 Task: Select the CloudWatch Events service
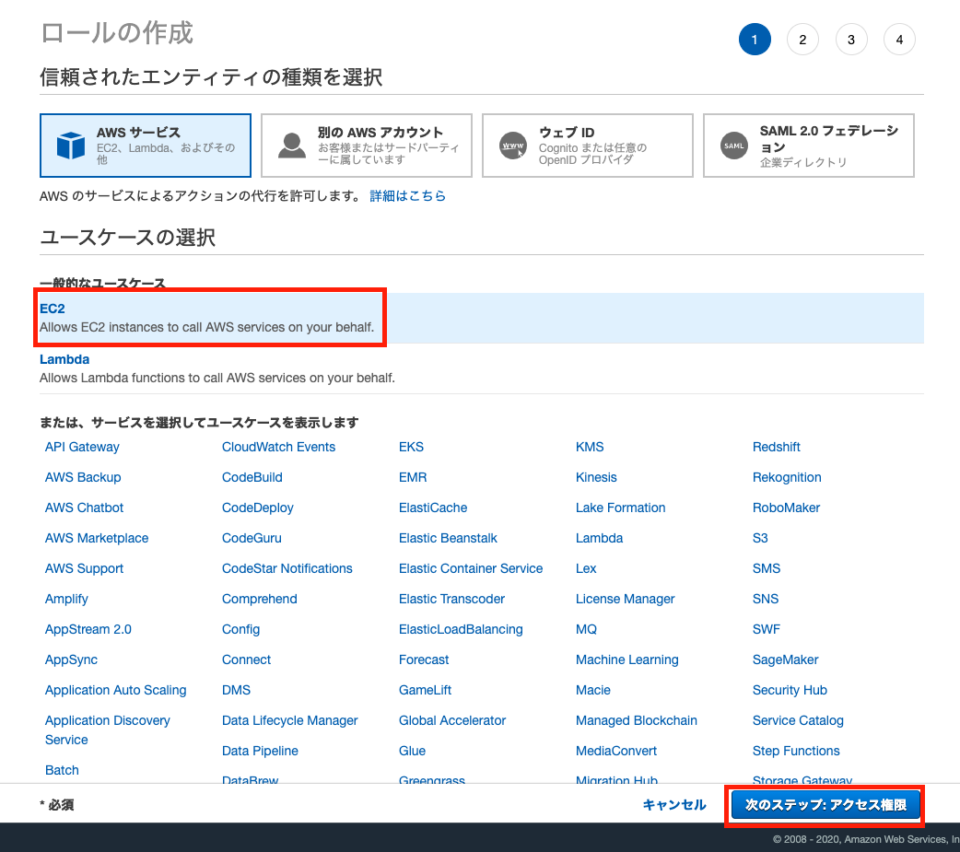(279, 447)
